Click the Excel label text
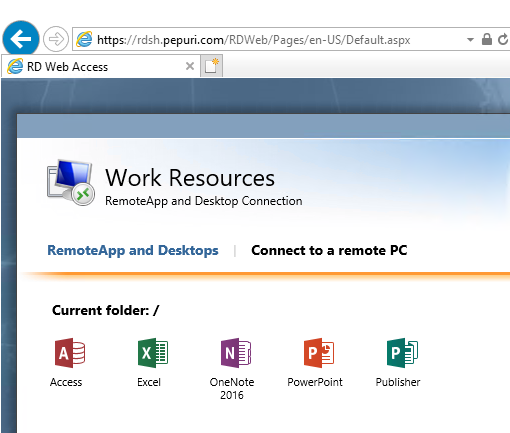Viewport: 510px width, 433px height. tap(149, 382)
